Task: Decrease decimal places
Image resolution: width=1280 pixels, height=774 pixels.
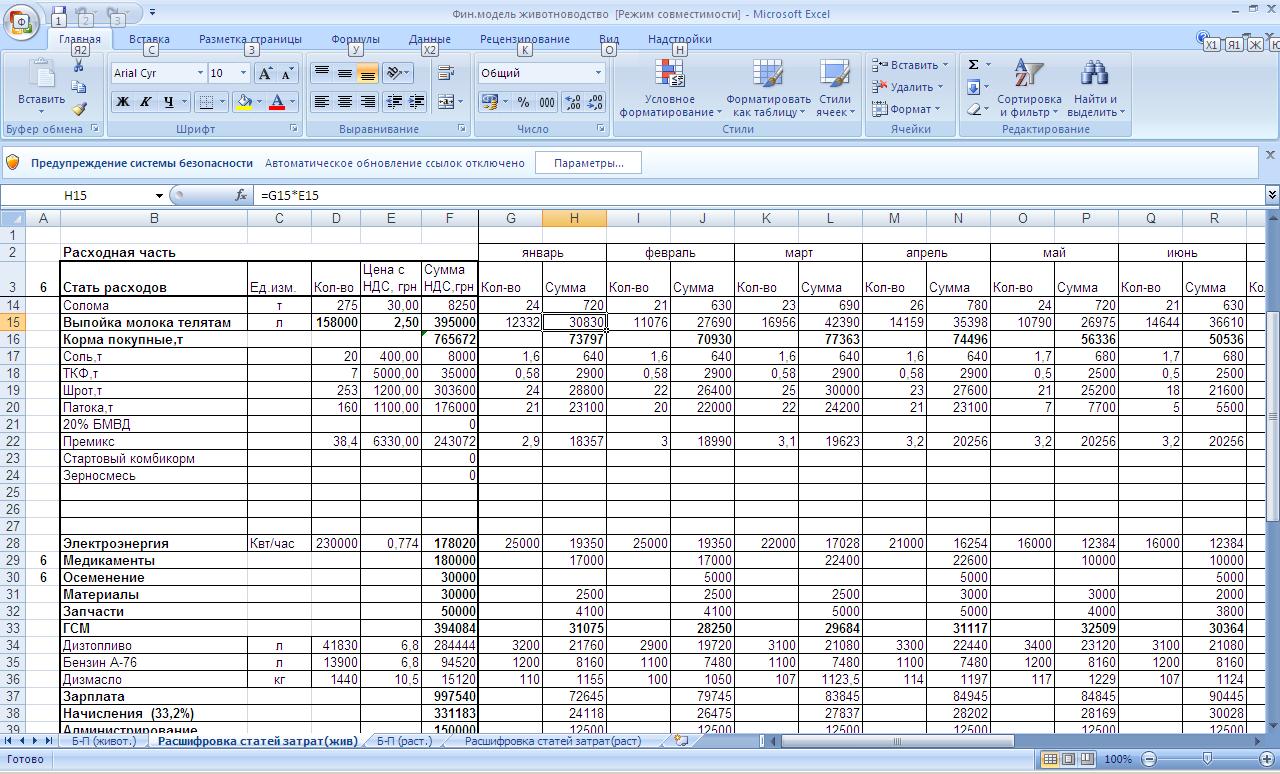Action: pyautogui.click(x=596, y=102)
